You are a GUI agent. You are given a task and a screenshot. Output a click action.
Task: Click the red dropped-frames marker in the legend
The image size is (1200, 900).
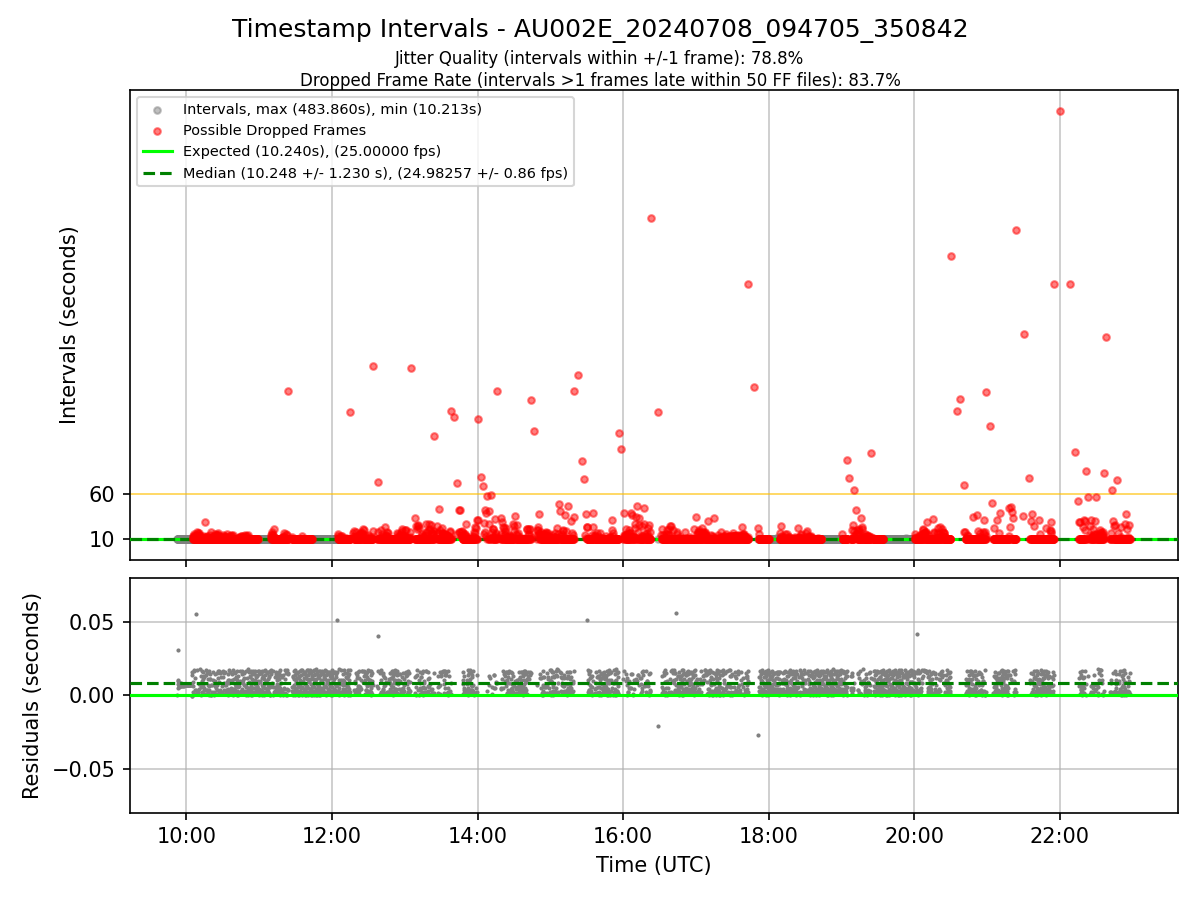(x=156, y=130)
